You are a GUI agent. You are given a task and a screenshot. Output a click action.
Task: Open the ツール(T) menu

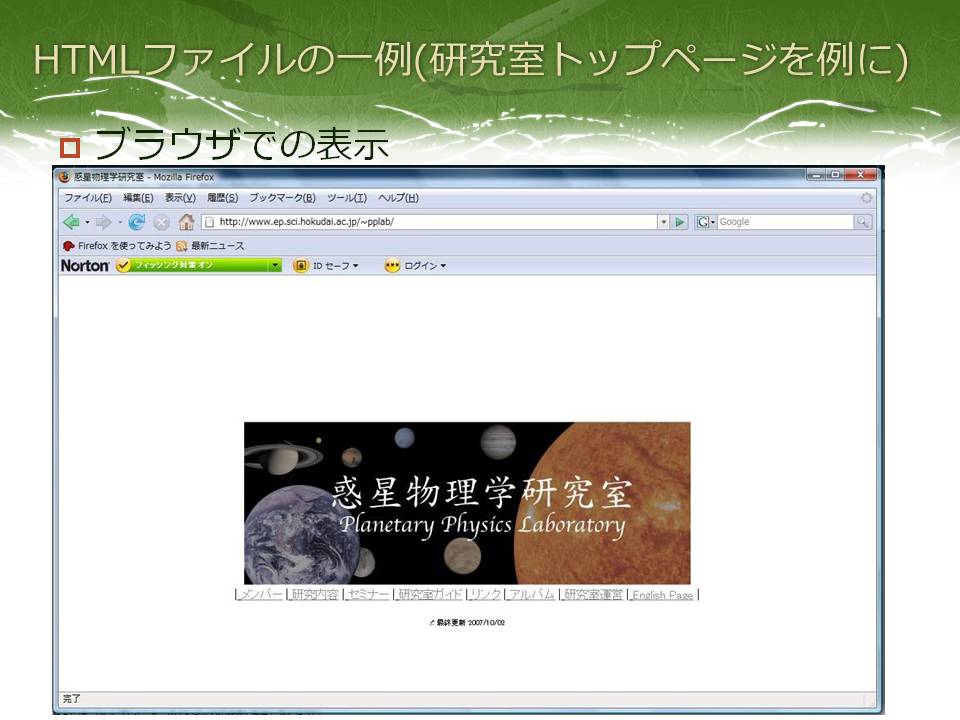[x=347, y=198]
